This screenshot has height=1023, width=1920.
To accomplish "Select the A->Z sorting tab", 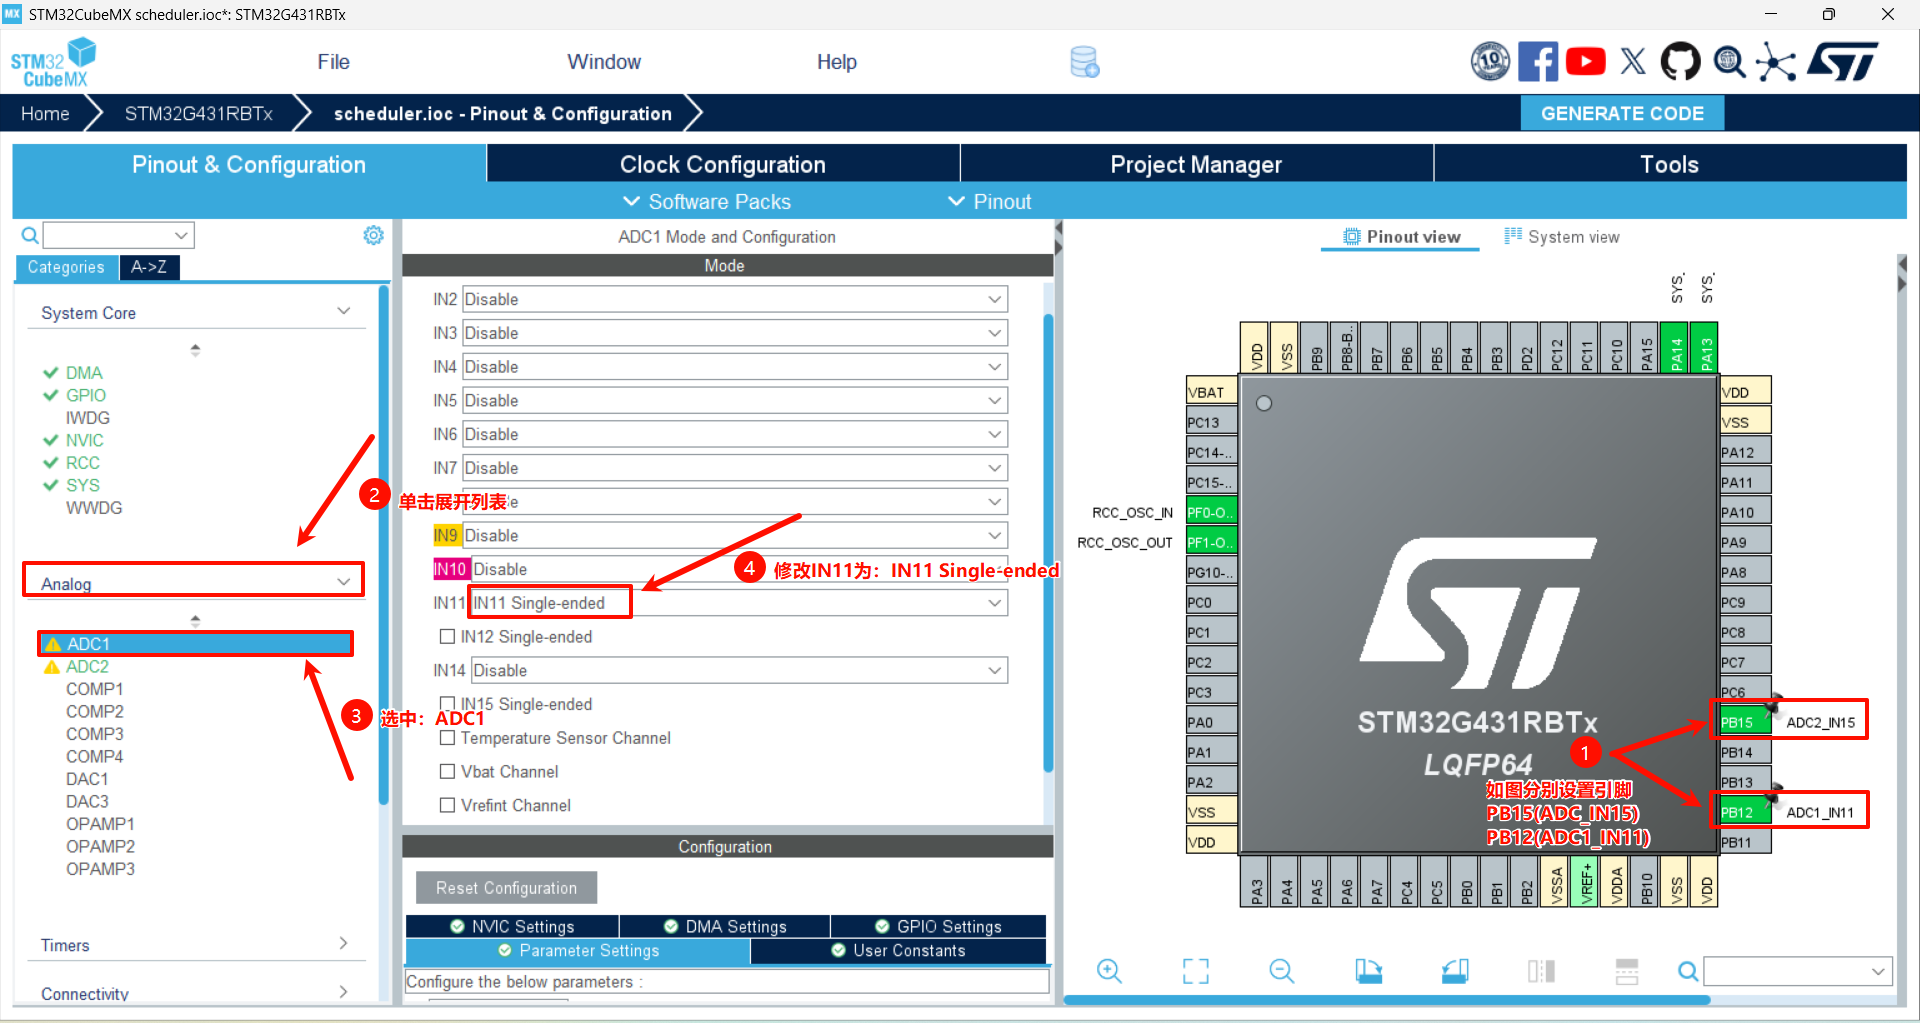I will tap(149, 267).
